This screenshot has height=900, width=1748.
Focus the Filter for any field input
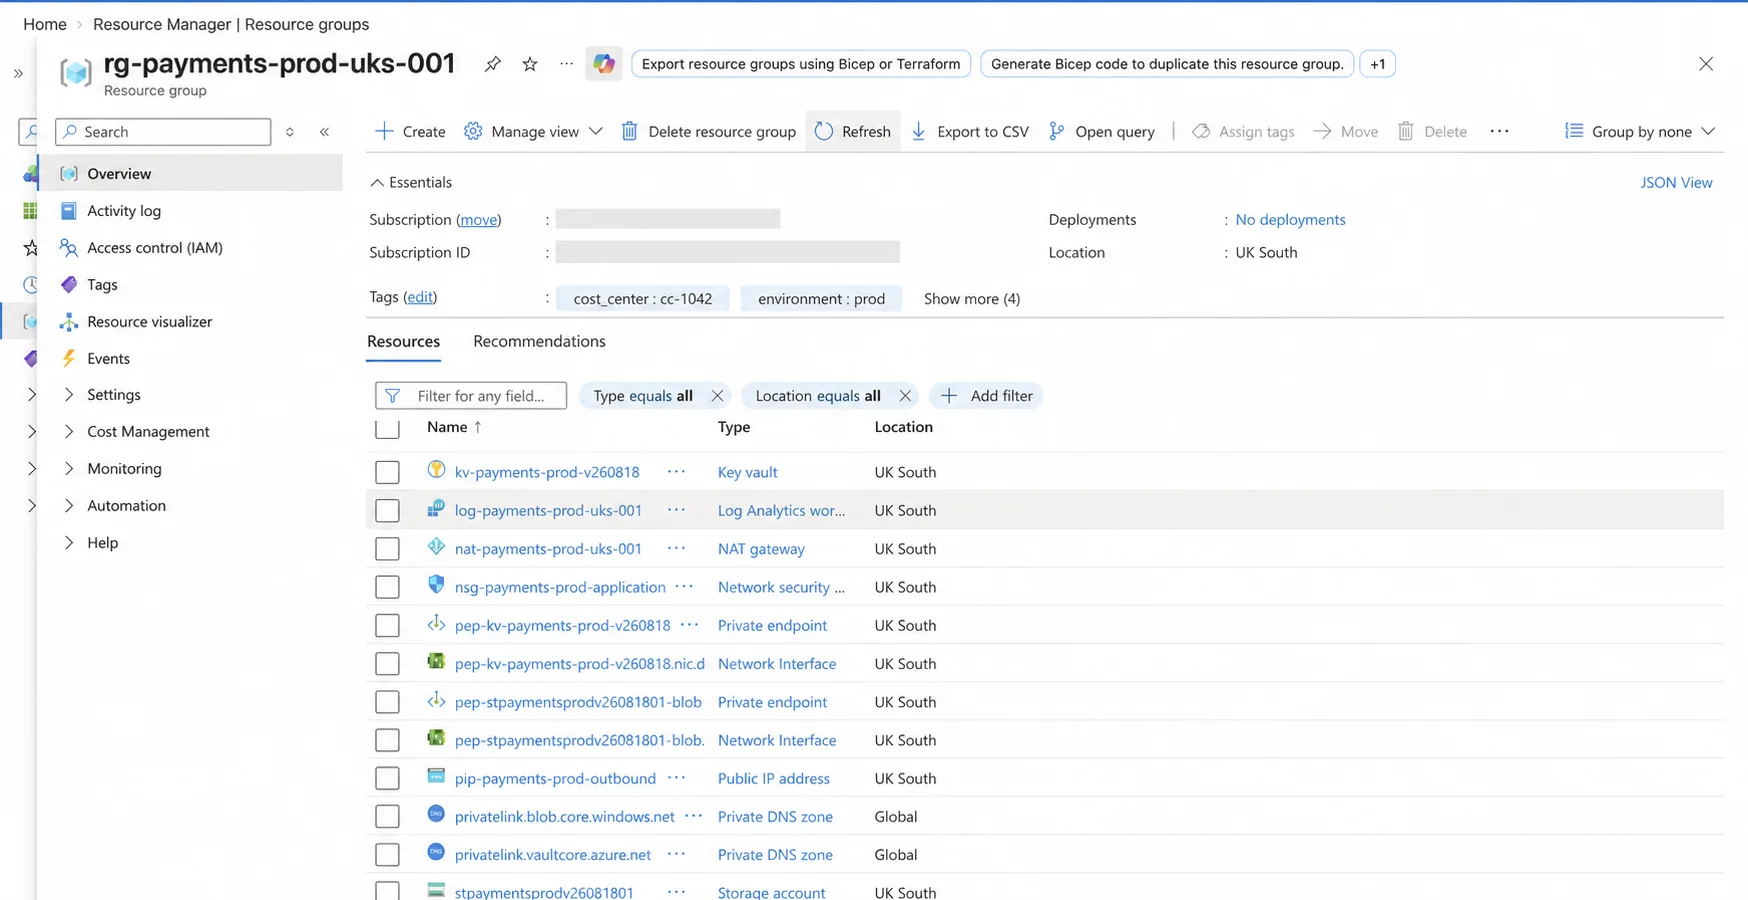(471, 396)
